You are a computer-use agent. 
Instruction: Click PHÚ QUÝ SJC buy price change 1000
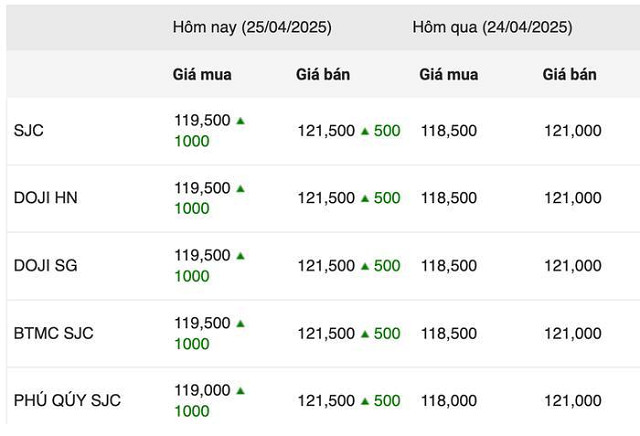192,412
